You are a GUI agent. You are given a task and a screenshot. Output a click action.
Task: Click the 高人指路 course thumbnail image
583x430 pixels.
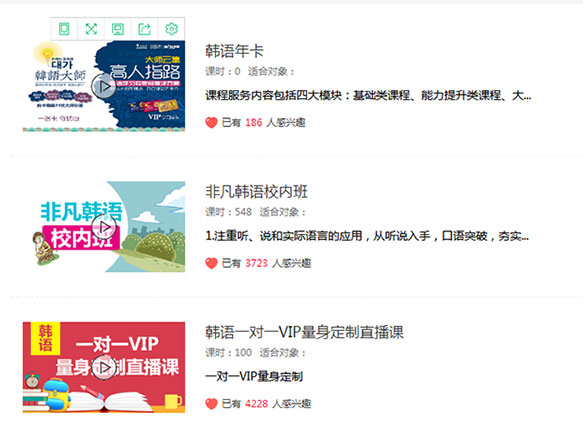click(104, 86)
